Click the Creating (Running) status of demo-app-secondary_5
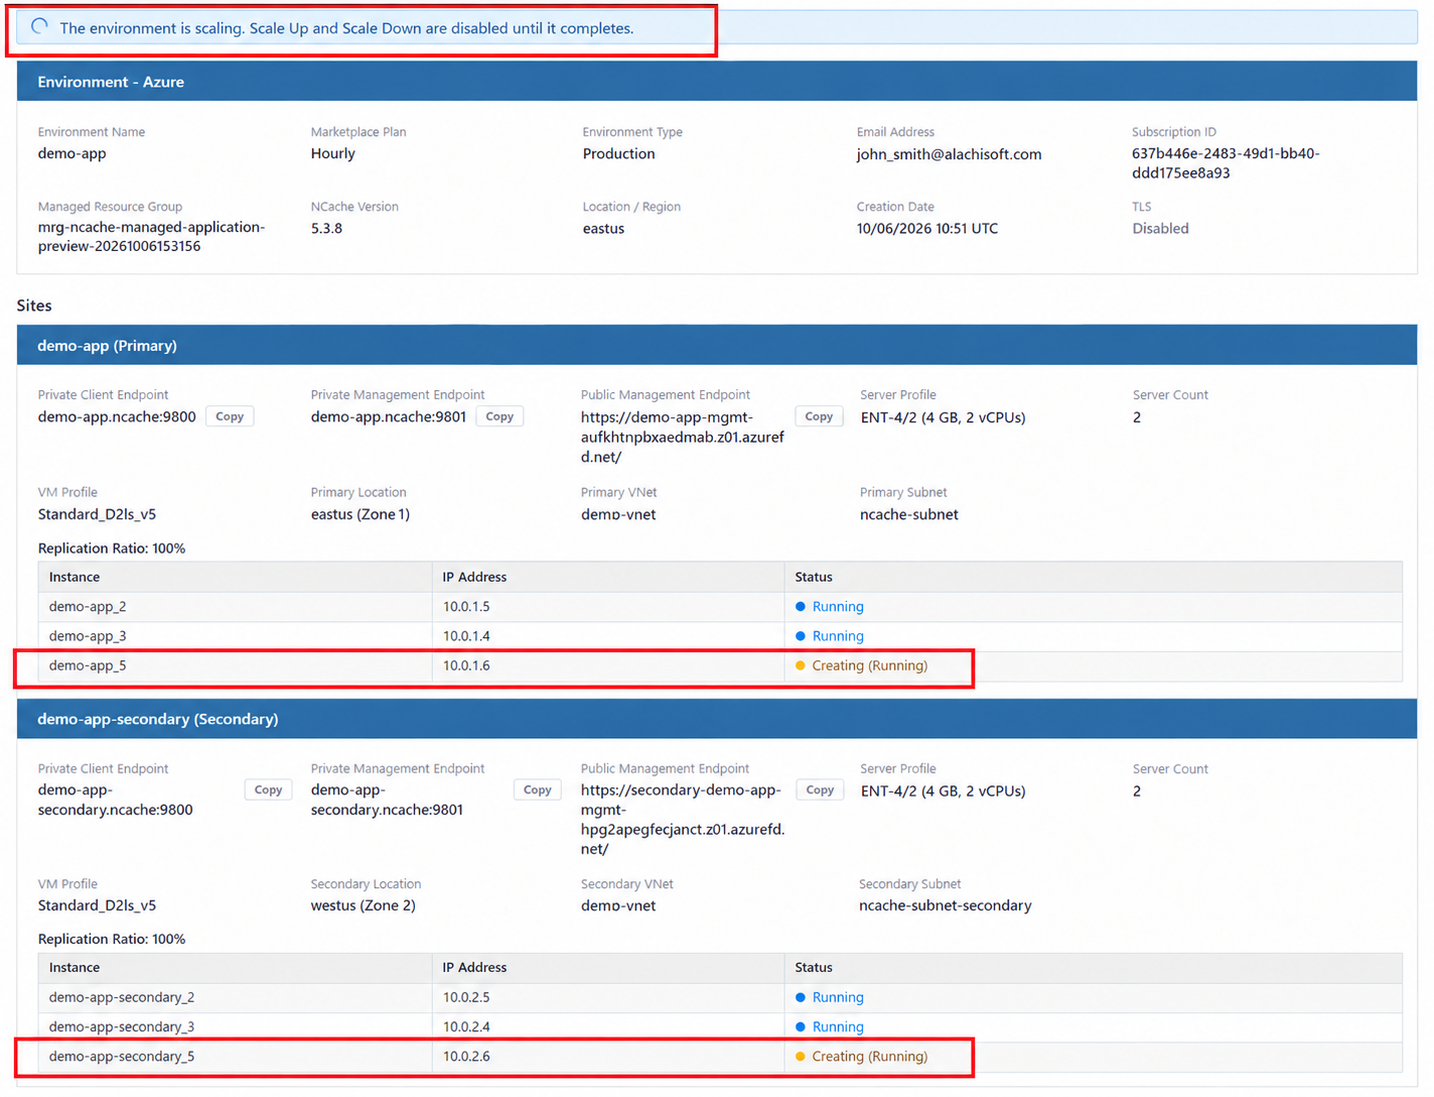Image resolution: width=1434 pixels, height=1097 pixels. coord(870,1057)
